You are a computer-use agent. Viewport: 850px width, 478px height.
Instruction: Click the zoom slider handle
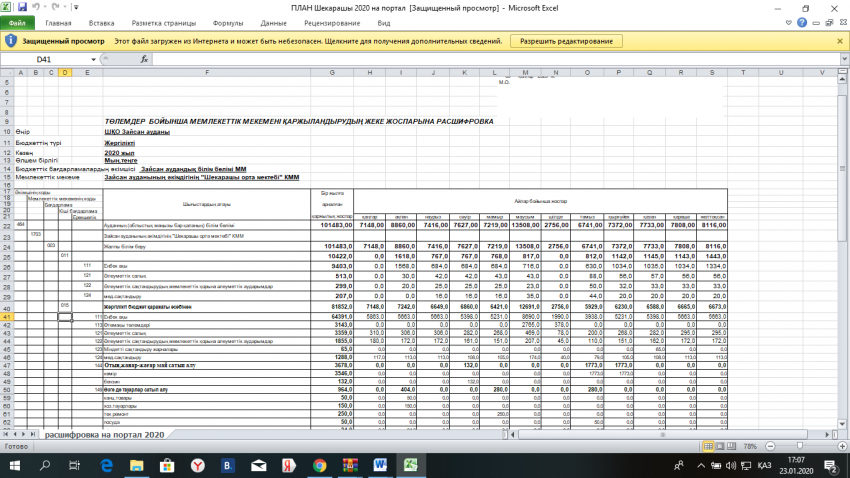pyautogui.click(x=800, y=446)
